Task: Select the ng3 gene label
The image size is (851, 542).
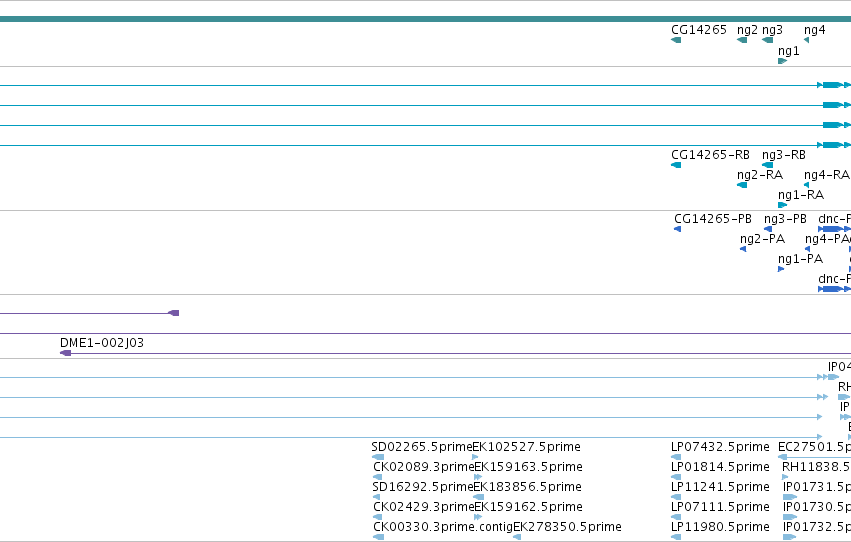Action: tap(772, 30)
